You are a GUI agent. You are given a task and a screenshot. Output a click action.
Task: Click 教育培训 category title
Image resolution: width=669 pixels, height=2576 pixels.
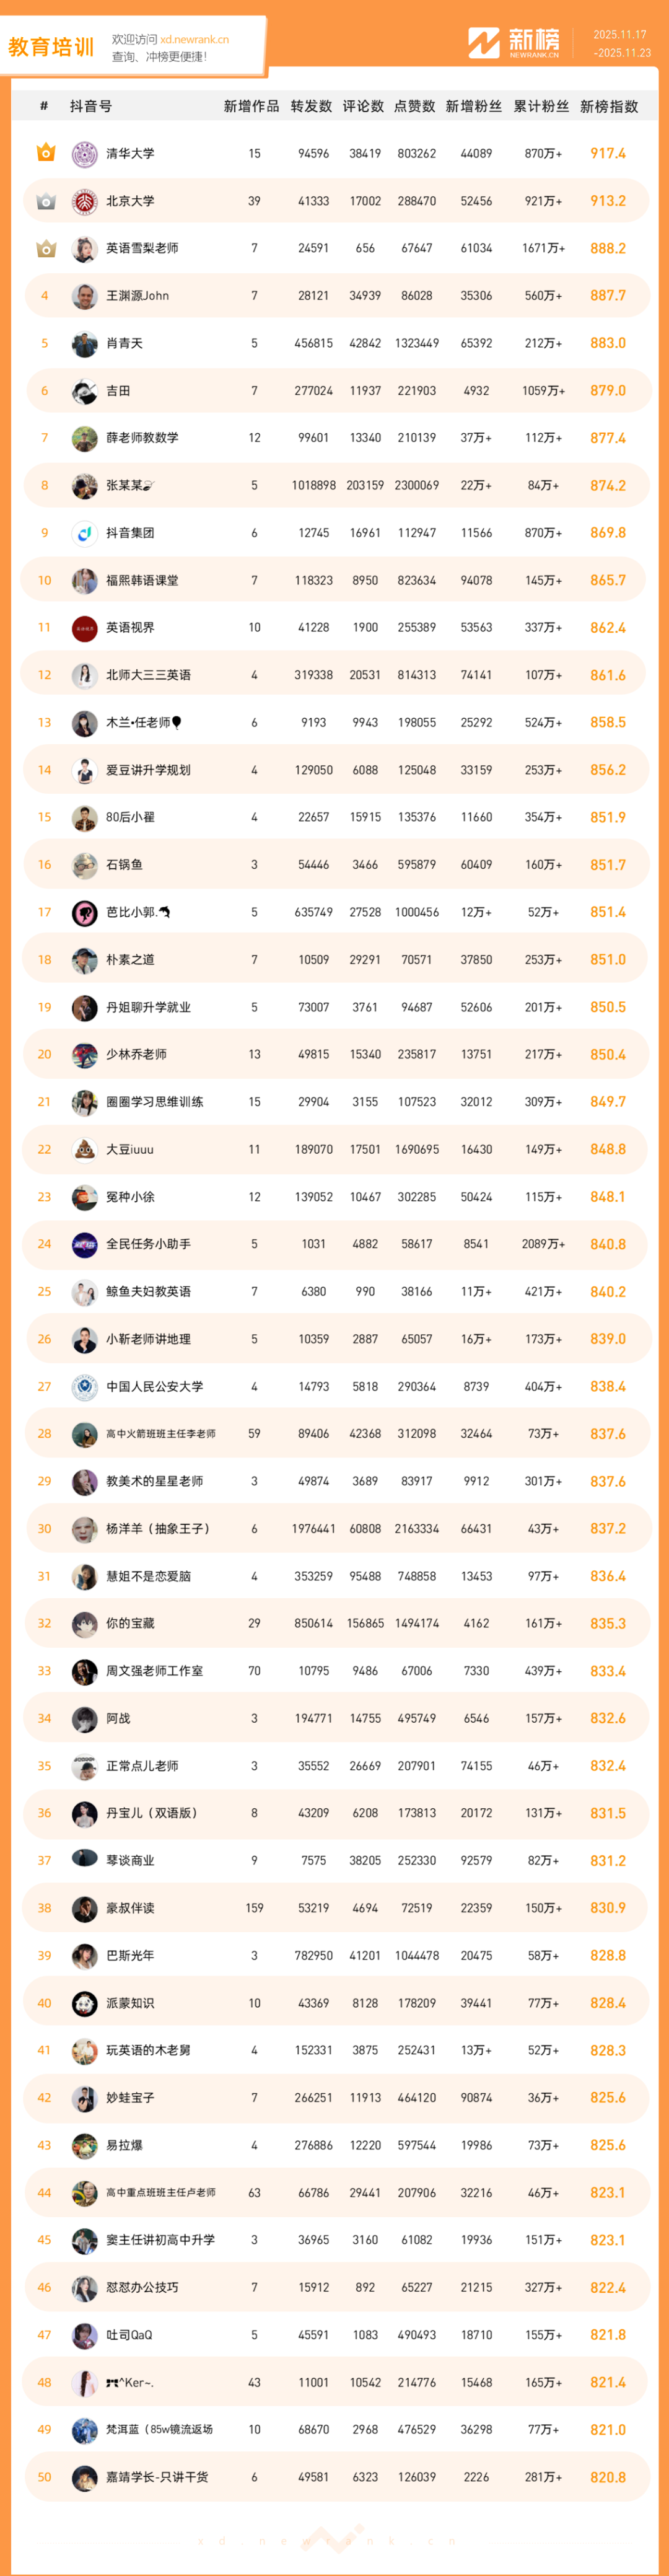click(x=51, y=47)
